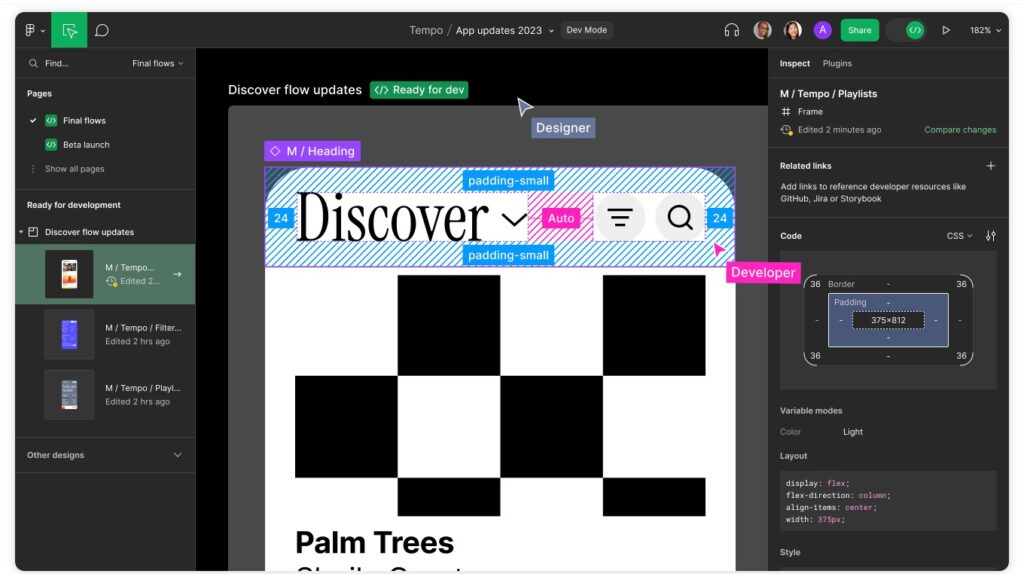Click the arrow on M / Tempo... row
The height and width of the screenshot is (574, 1024).
click(x=177, y=274)
